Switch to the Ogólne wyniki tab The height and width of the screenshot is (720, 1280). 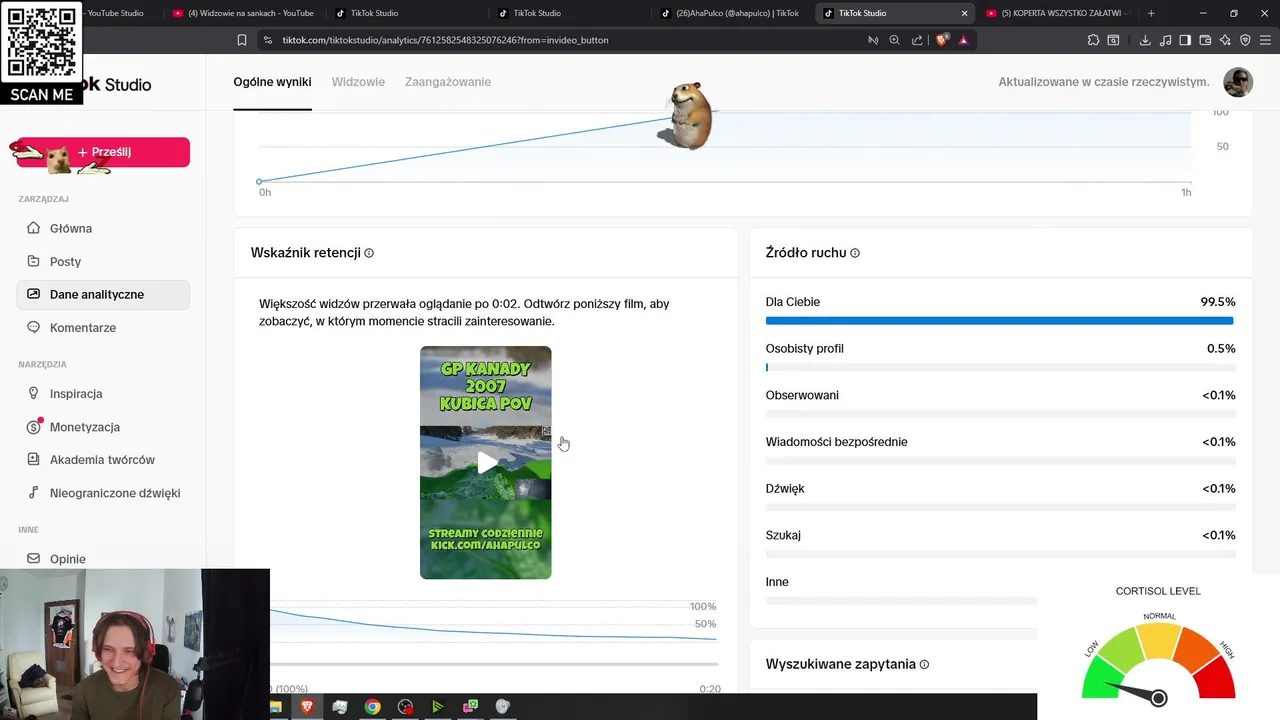click(x=272, y=82)
